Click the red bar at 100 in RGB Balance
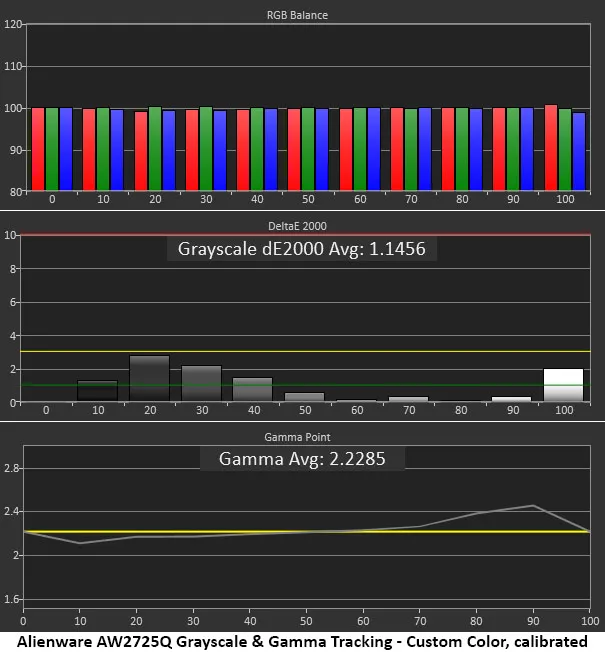Viewport: 605px width, 652px height. pos(551,147)
